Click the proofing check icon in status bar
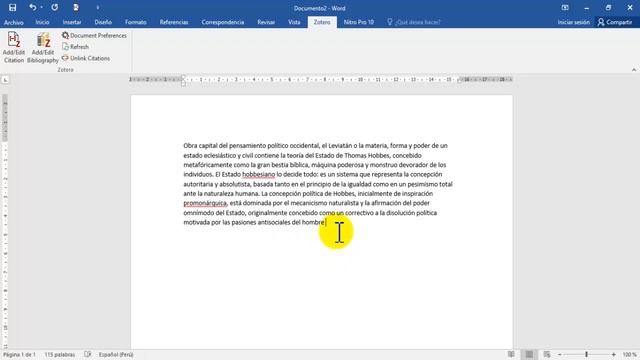640x360 pixels. [87, 354]
